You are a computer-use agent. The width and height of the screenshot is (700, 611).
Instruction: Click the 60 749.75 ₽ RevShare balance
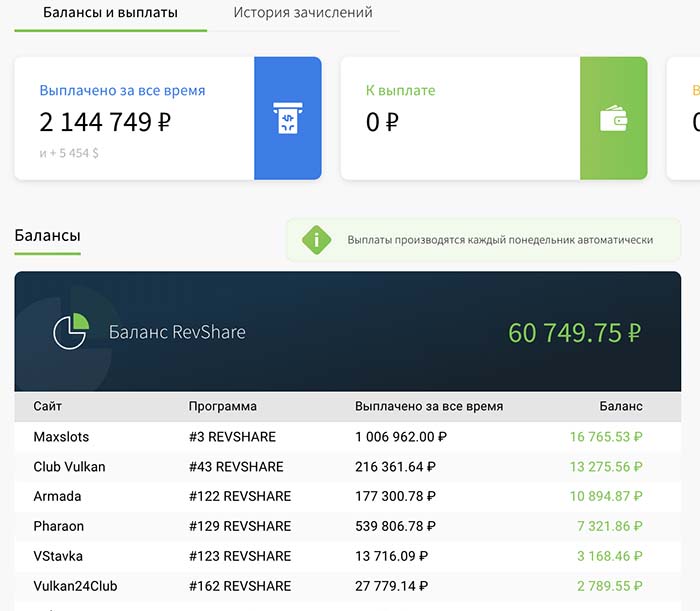point(574,333)
